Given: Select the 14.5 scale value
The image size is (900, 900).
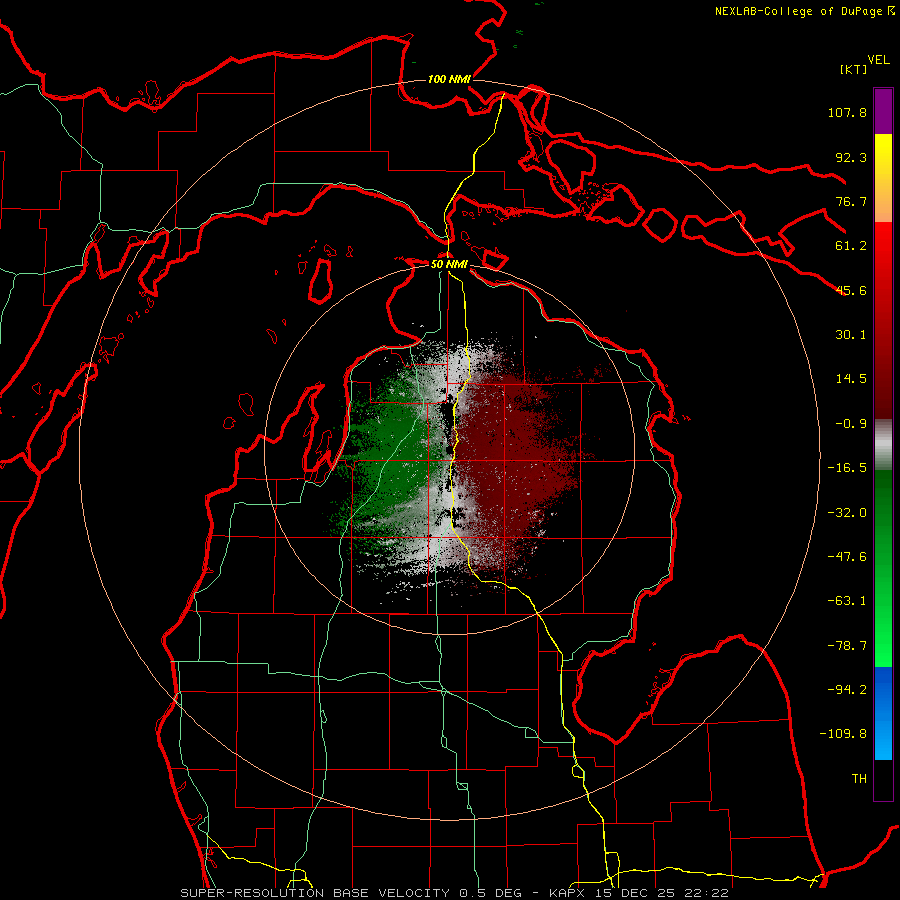Looking at the screenshot, I should [851, 379].
